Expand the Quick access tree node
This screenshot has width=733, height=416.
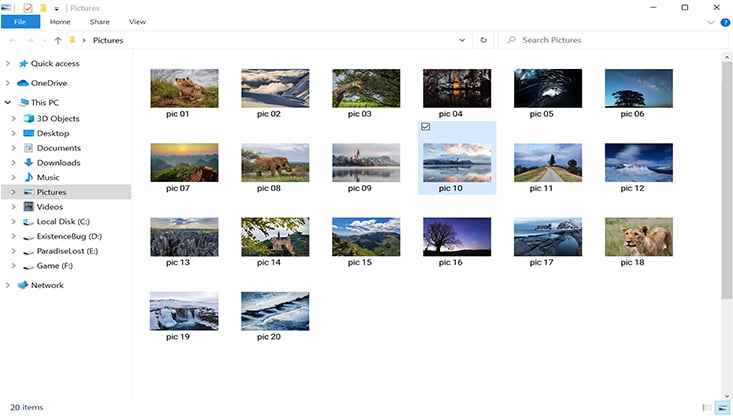pos(8,63)
